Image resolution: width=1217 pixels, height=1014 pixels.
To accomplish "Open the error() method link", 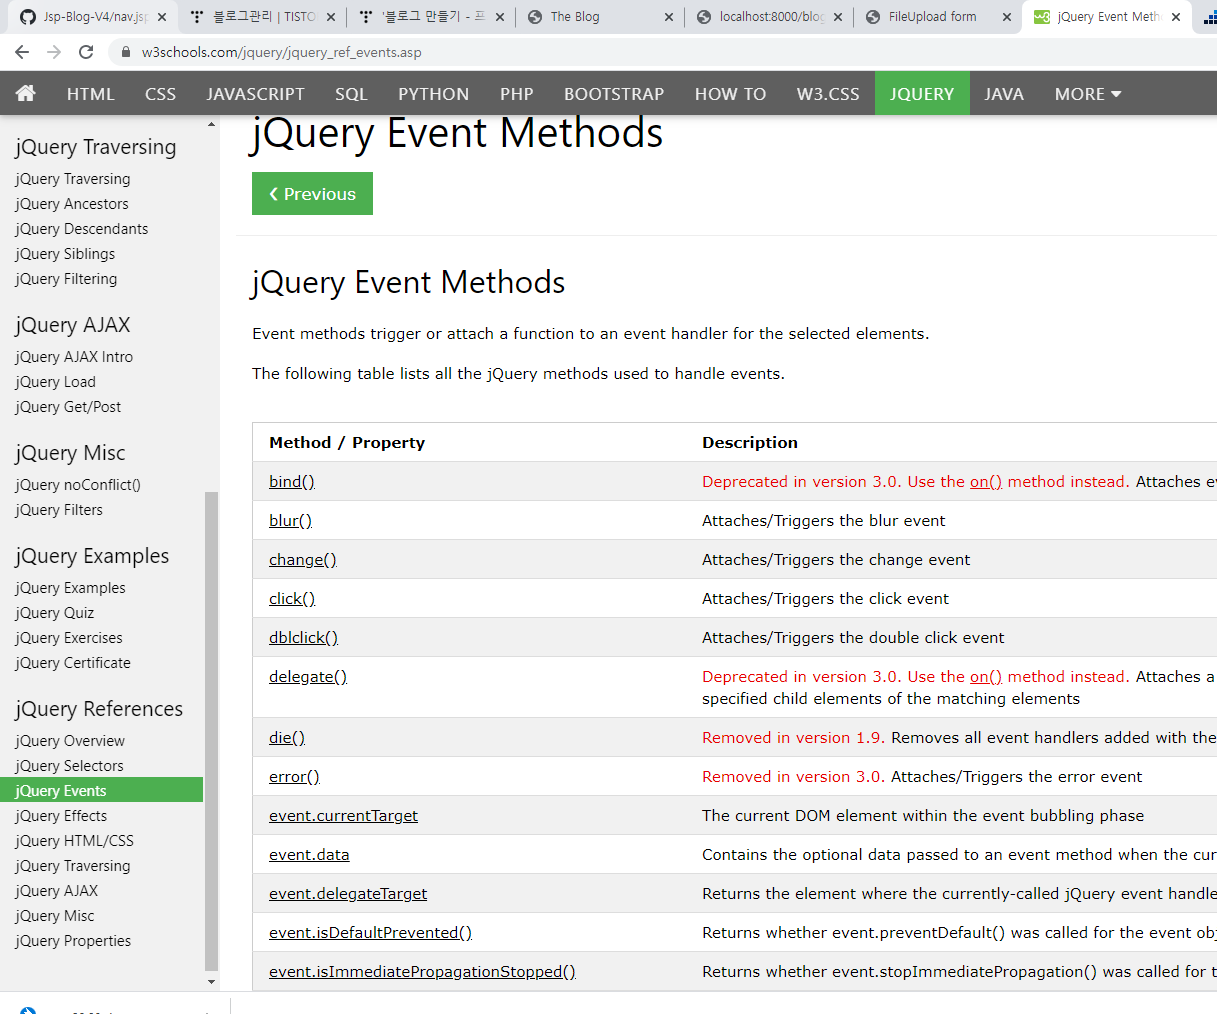I will 294,776.
